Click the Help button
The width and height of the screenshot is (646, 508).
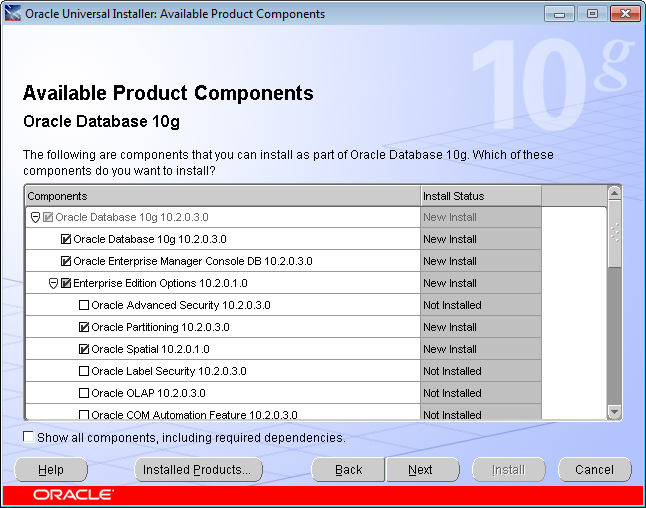[x=51, y=470]
